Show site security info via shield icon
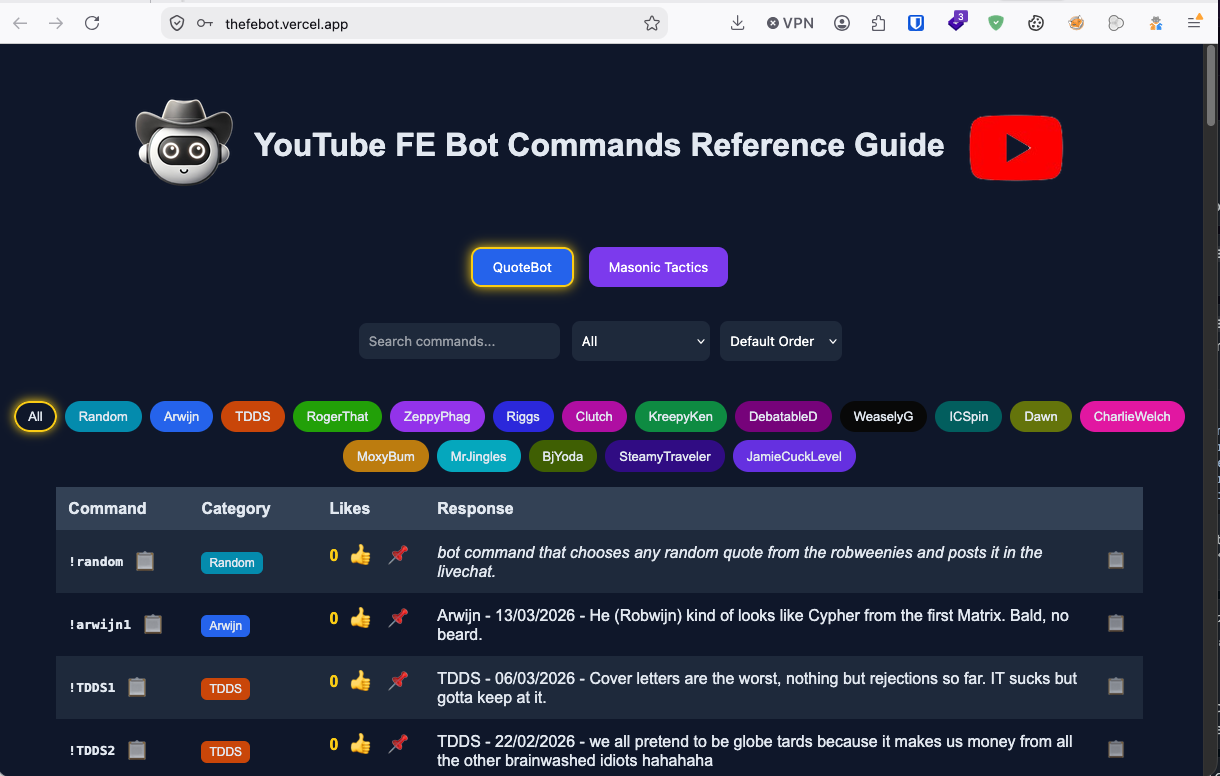 click(x=177, y=23)
